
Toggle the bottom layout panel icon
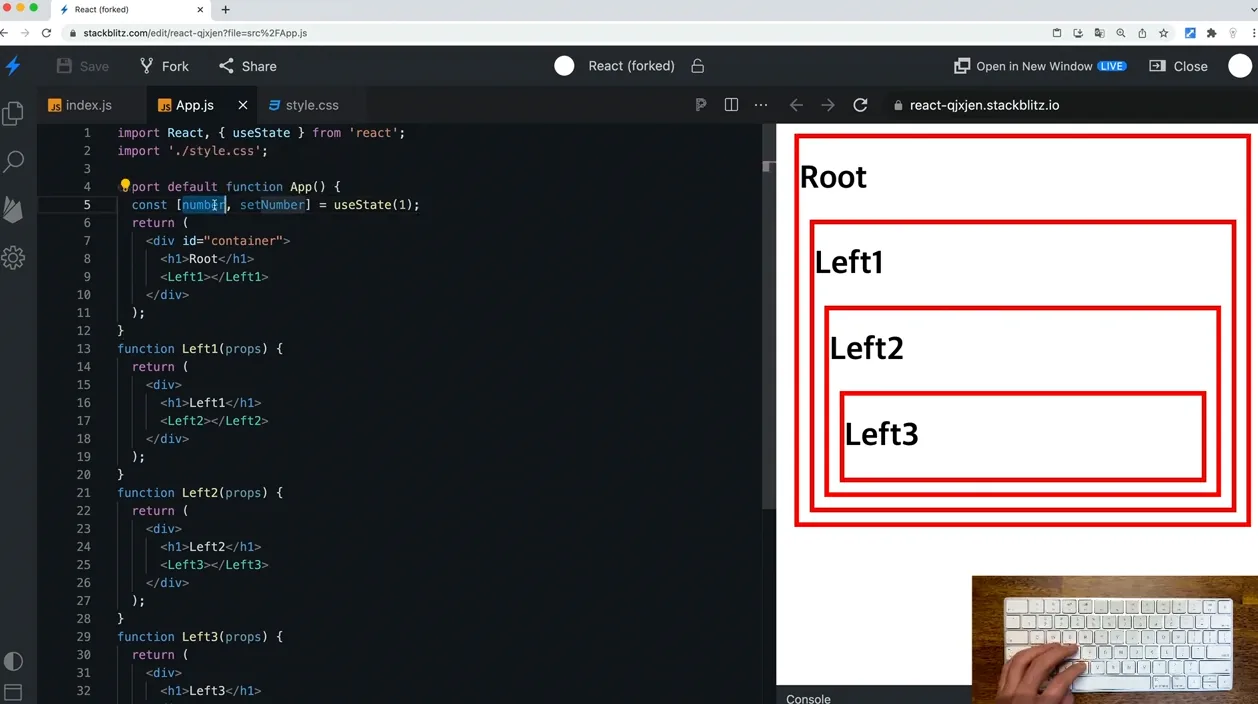click(14, 692)
